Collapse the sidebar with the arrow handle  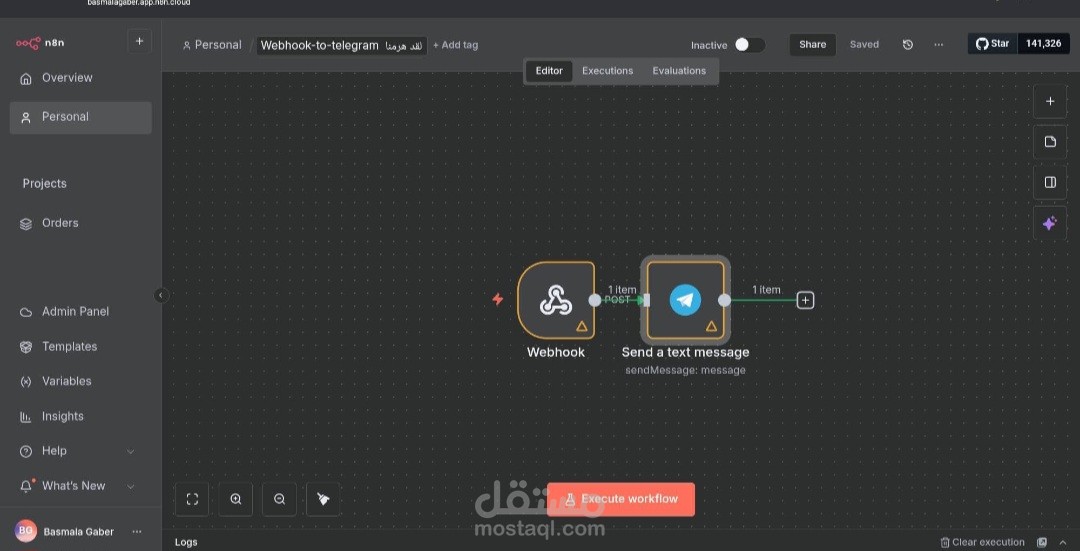point(160,295)
